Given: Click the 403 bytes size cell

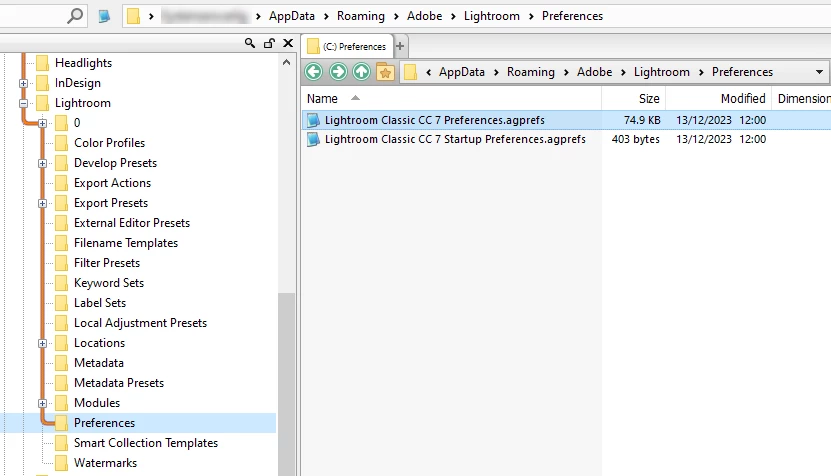Looking at the screenshot, I should tap(635, 139).
